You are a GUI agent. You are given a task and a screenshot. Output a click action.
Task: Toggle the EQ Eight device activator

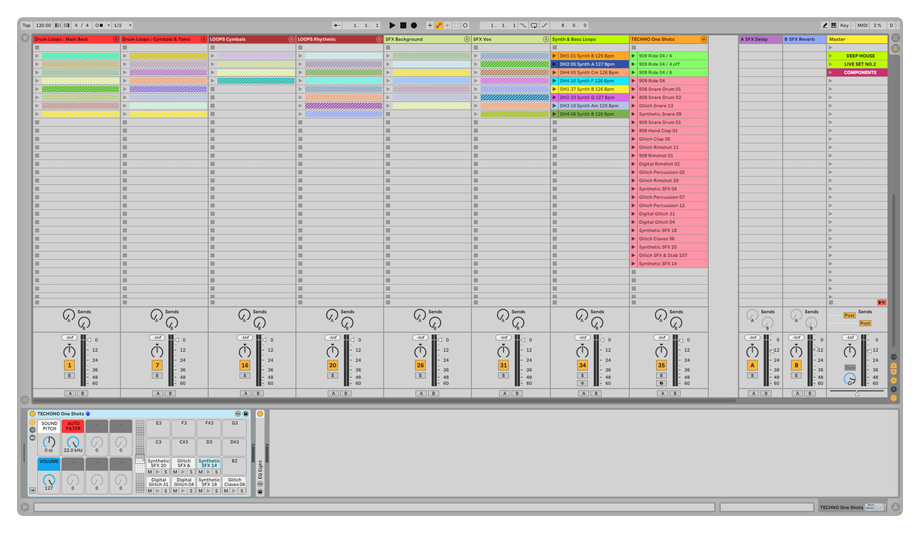coord(260,414)
